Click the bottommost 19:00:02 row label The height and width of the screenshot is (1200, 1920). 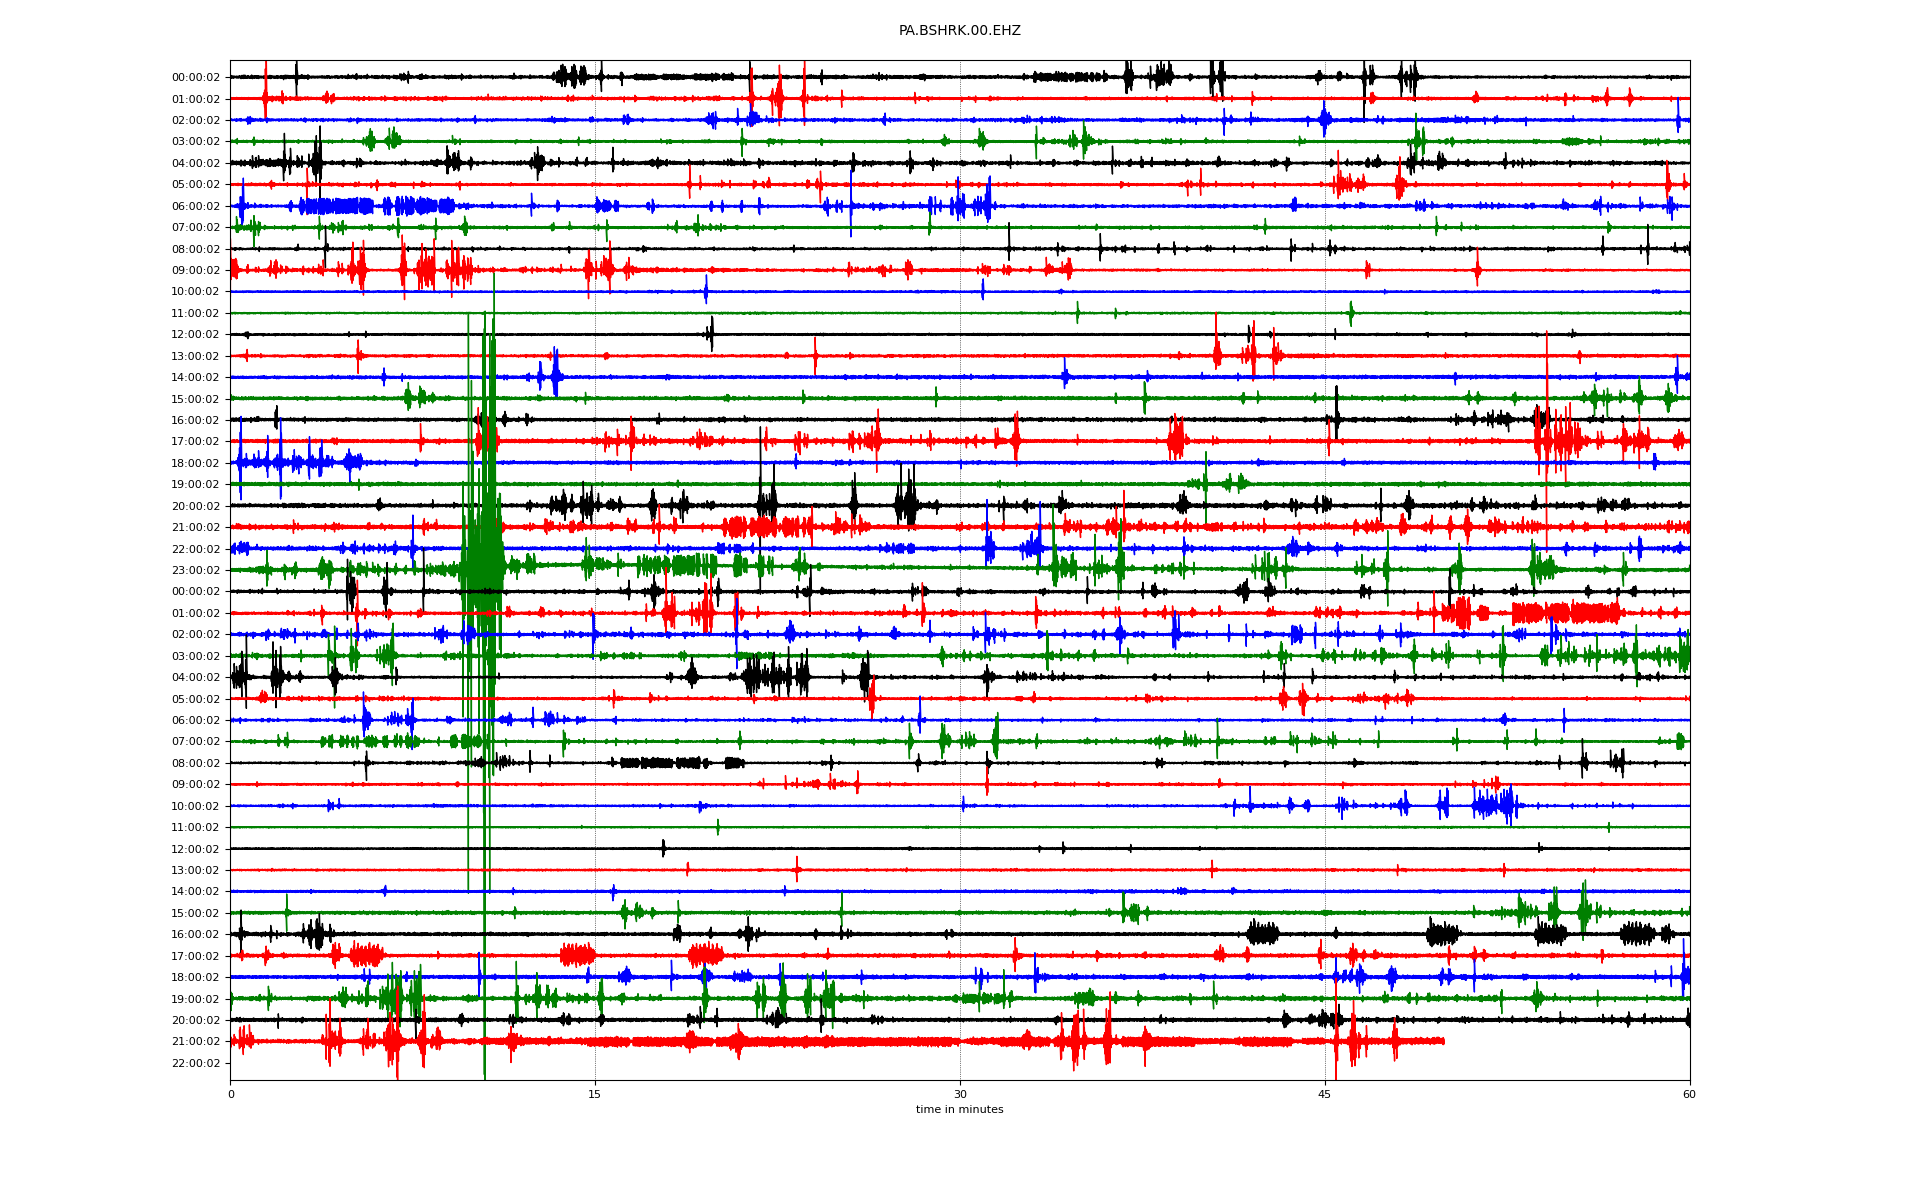(195, 999)
